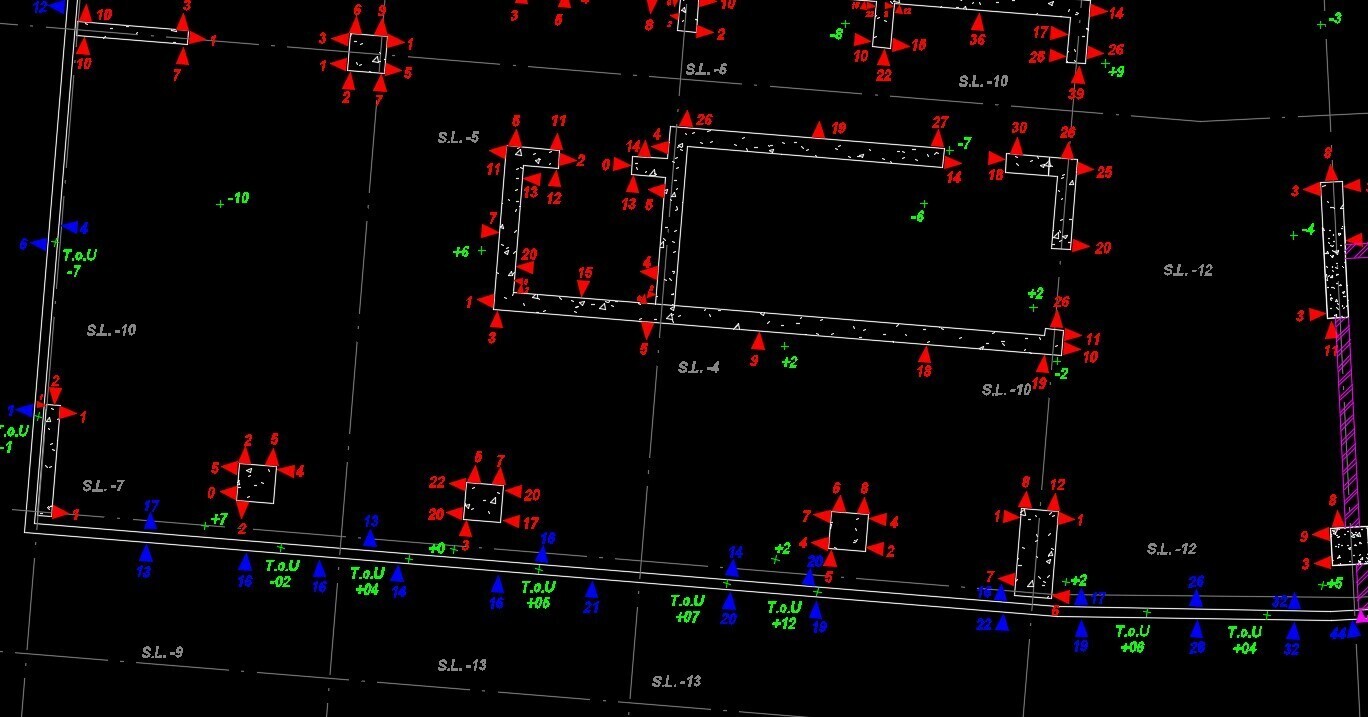Select the green T.o.U +06 annotation

point(1132,639)
